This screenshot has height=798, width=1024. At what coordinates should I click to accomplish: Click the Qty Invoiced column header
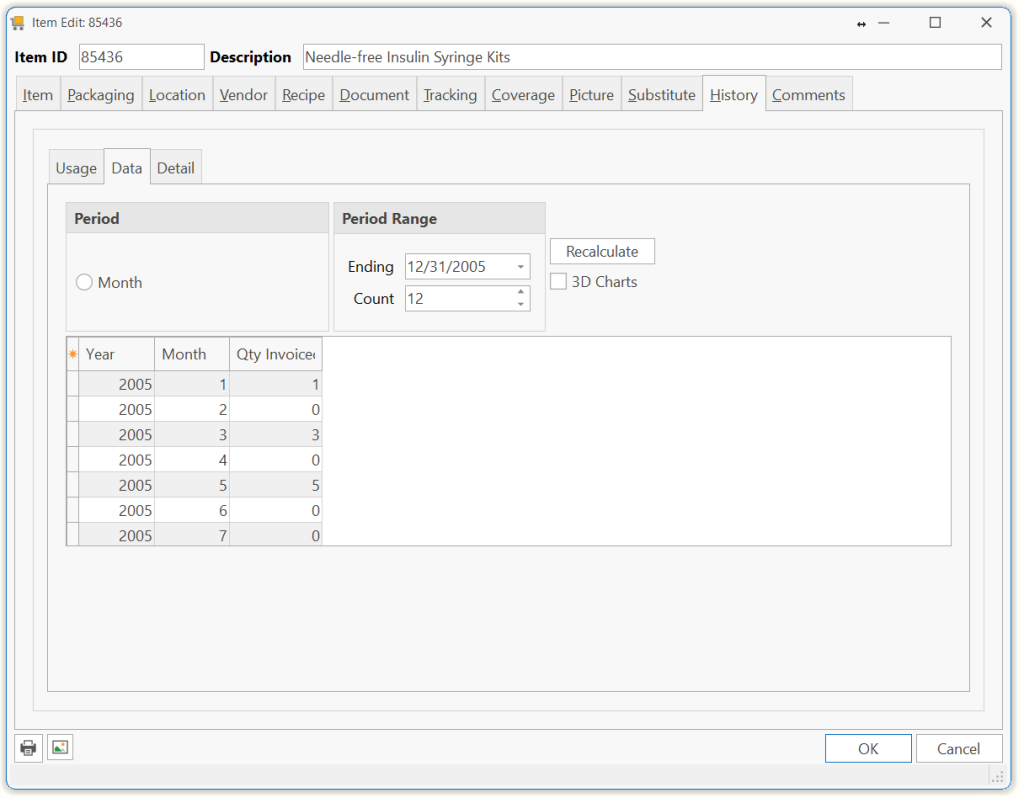pyautogui.click(x=276, y=354)
